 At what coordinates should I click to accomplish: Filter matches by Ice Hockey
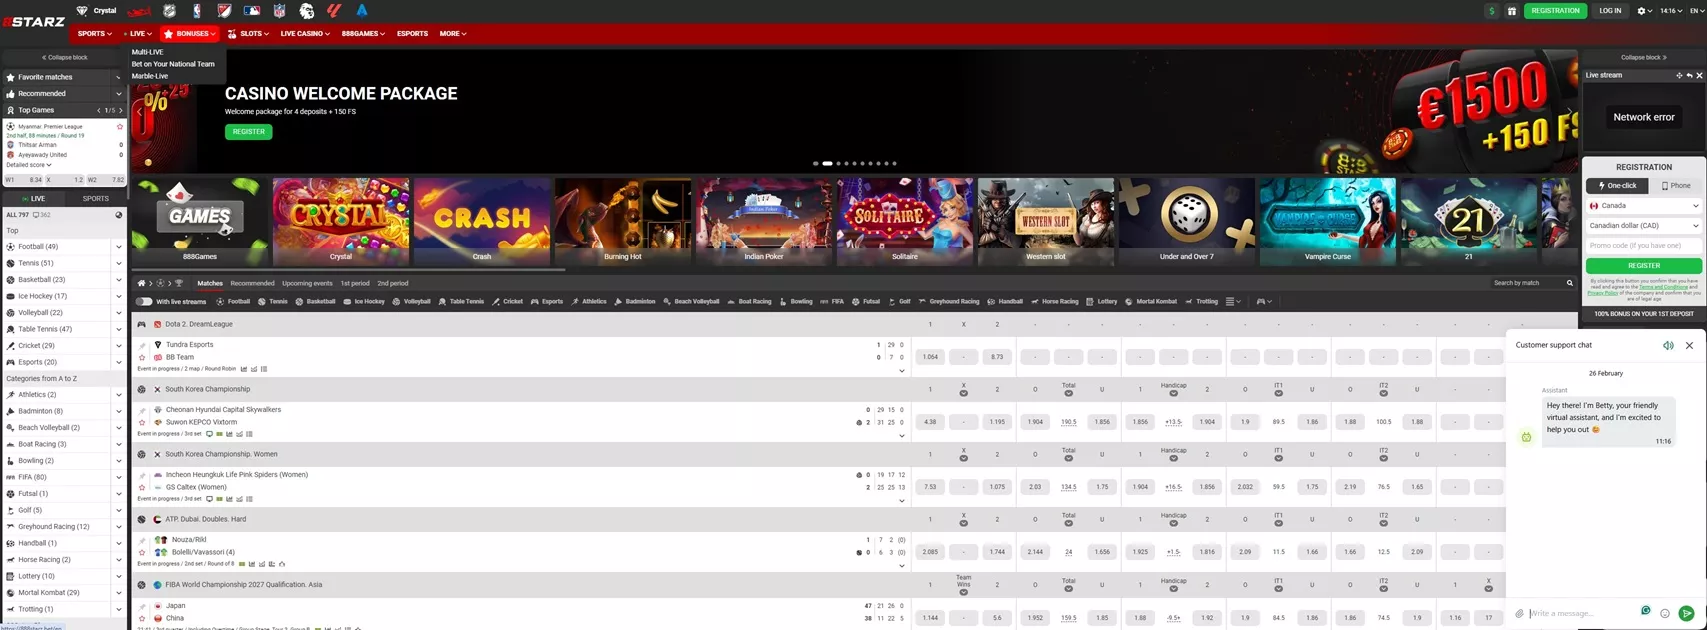[x=364, y=301]
